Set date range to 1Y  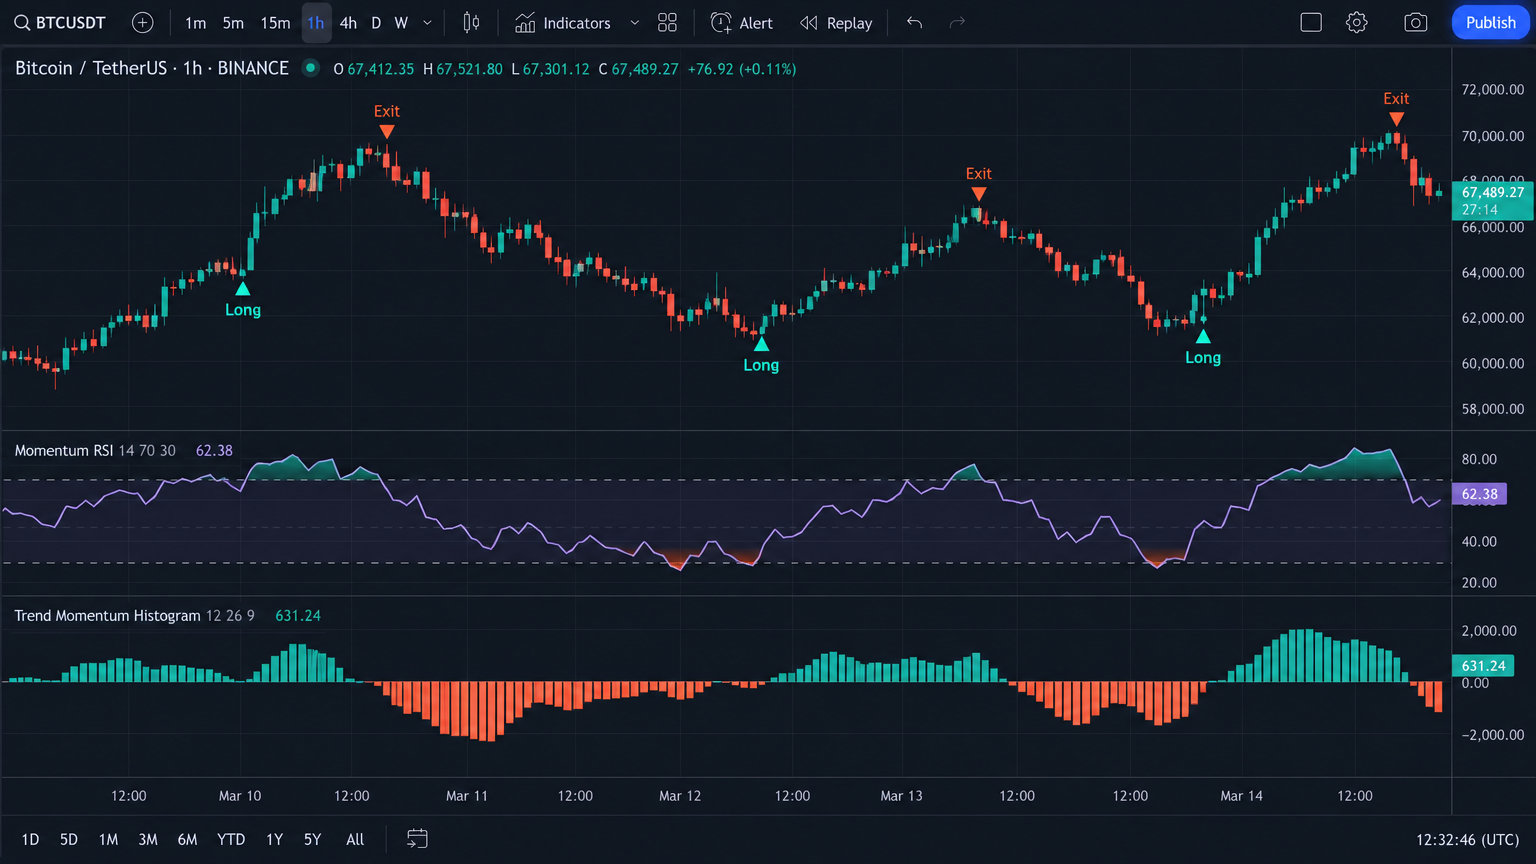tap(274, 839)
